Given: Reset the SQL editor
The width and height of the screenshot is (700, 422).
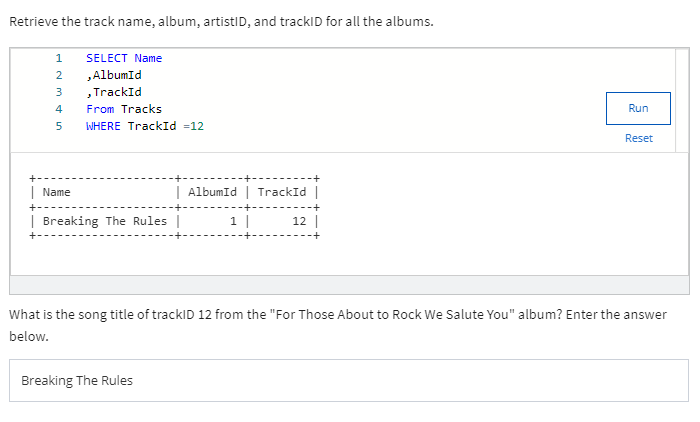Looking at the screenshot, I should [638, 138].
